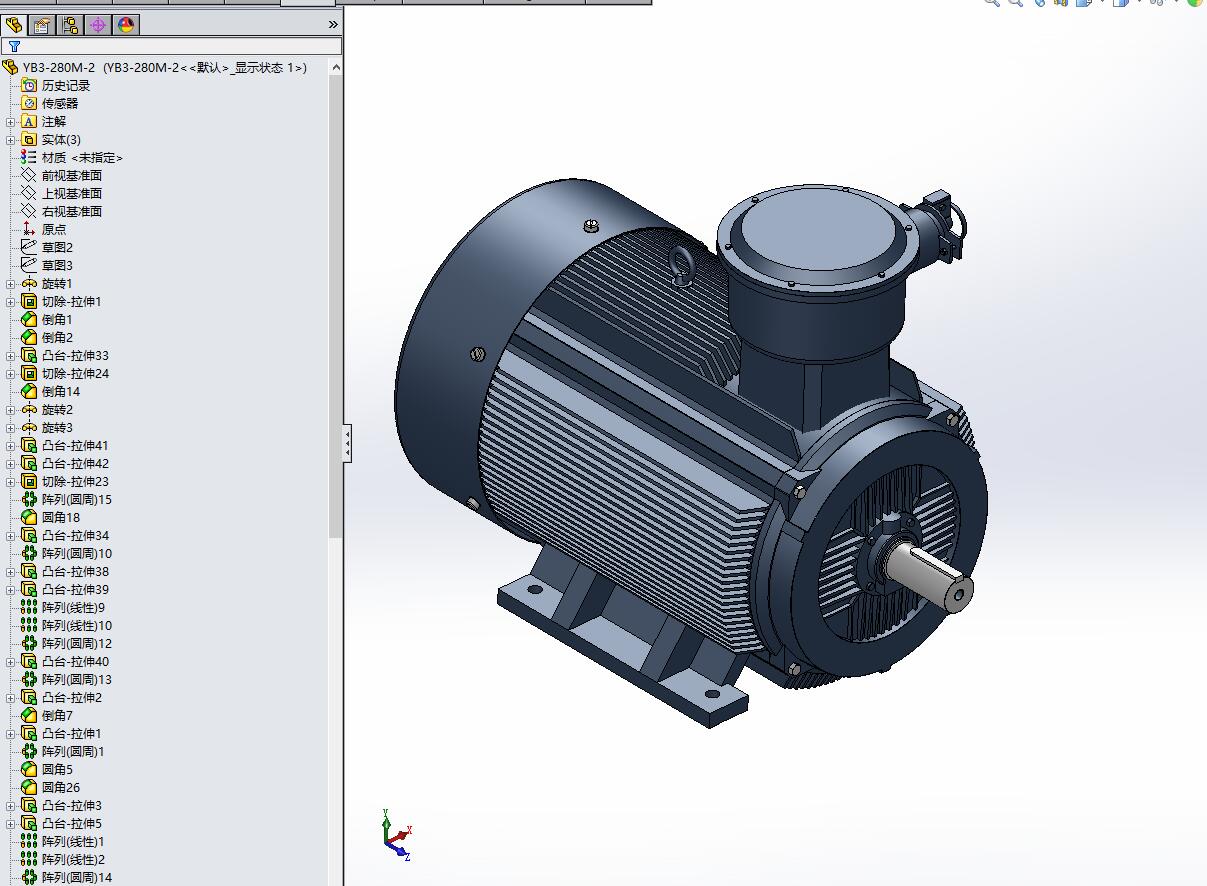Select the 倒角7 chamfer feature
The image size is (1207, 886).
[x=47, y=715]
